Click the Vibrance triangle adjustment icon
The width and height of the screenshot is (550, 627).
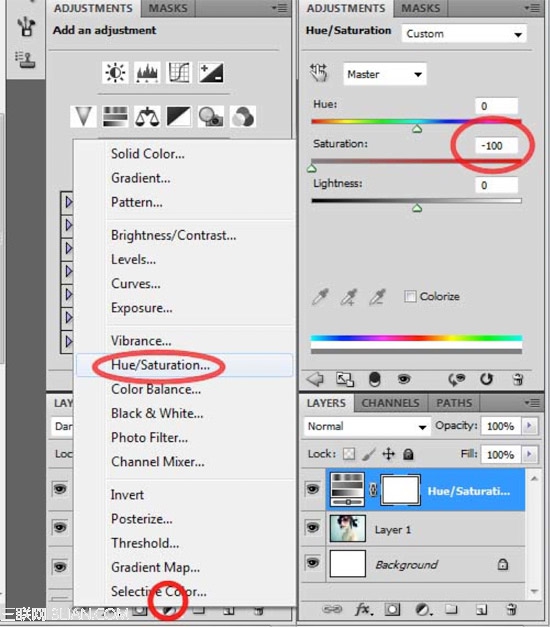[x=83, y=116]
